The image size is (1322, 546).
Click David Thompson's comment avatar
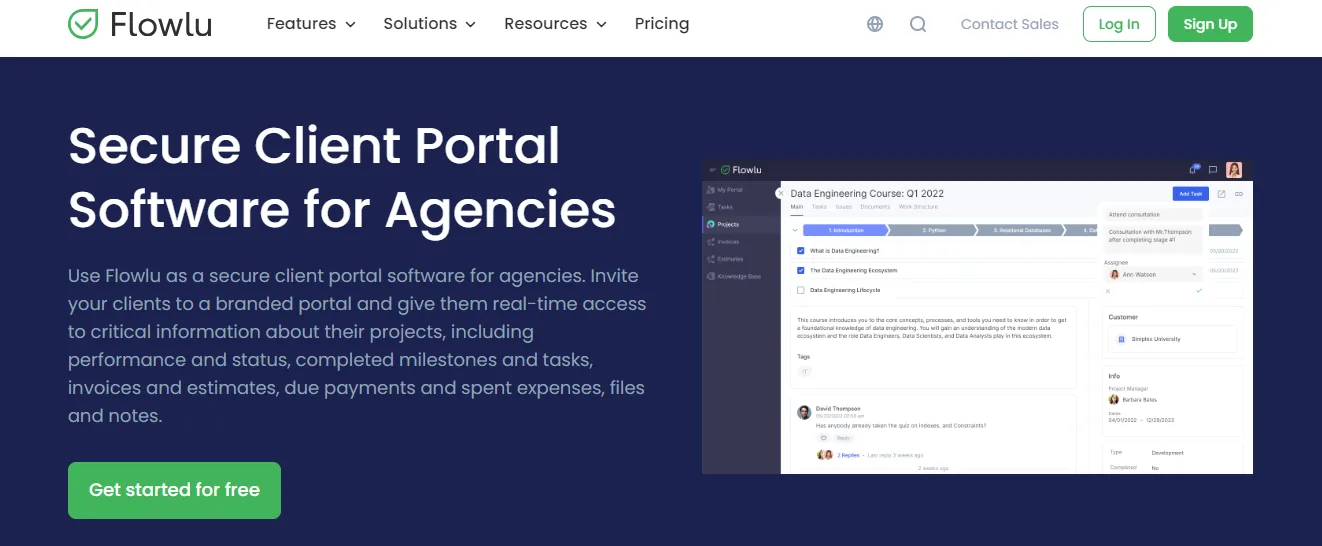click(804, 412)
